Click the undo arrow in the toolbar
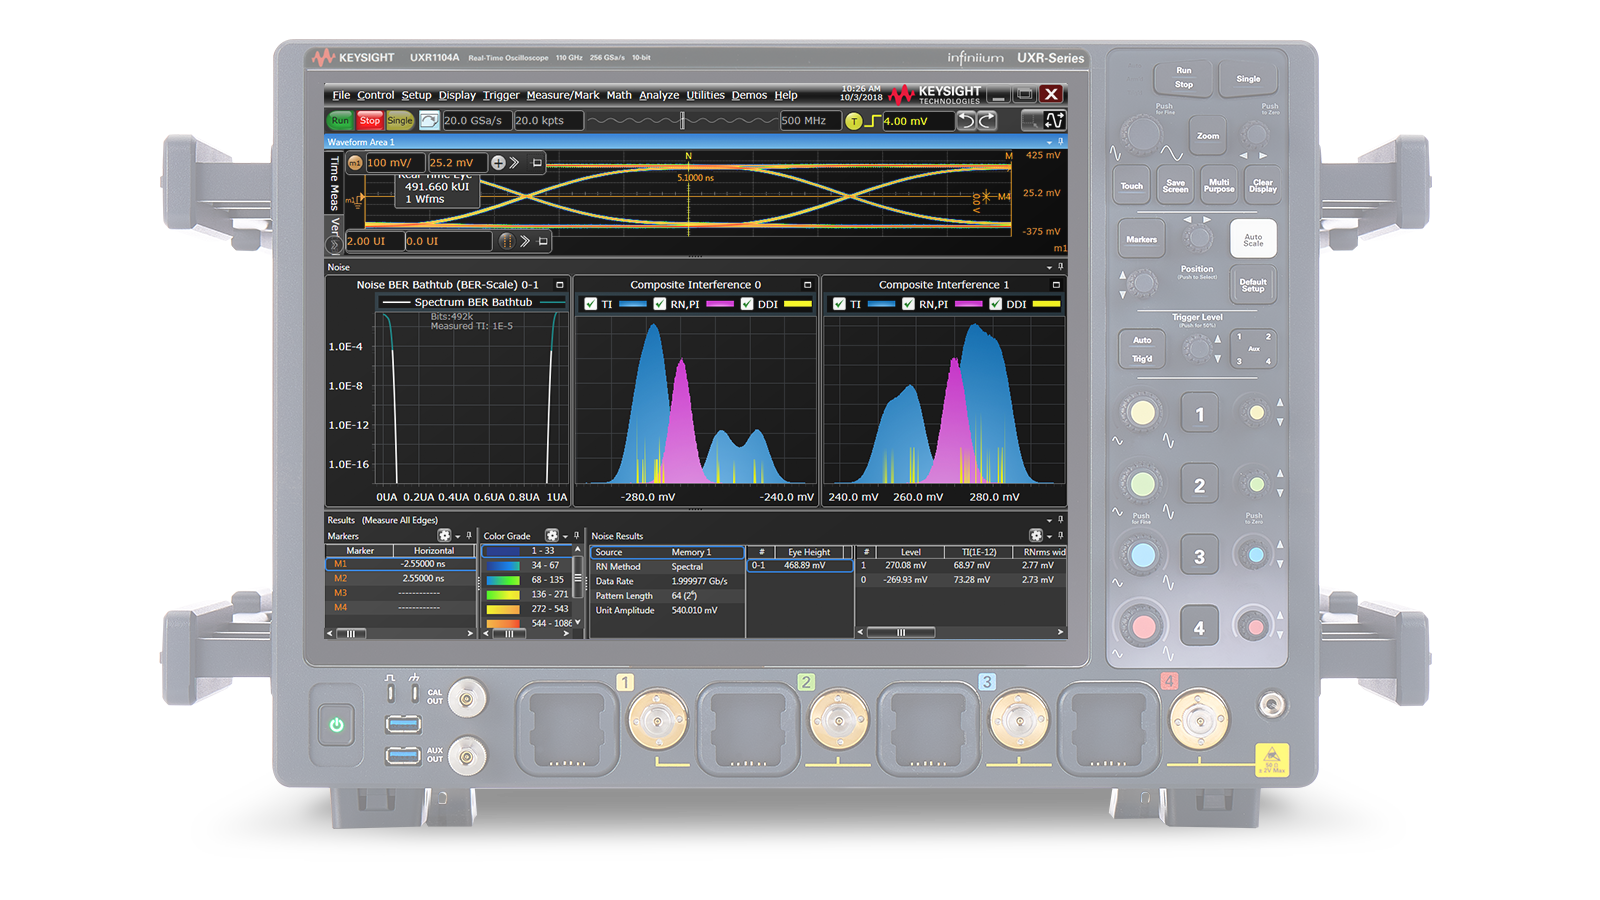 (966, 121)
